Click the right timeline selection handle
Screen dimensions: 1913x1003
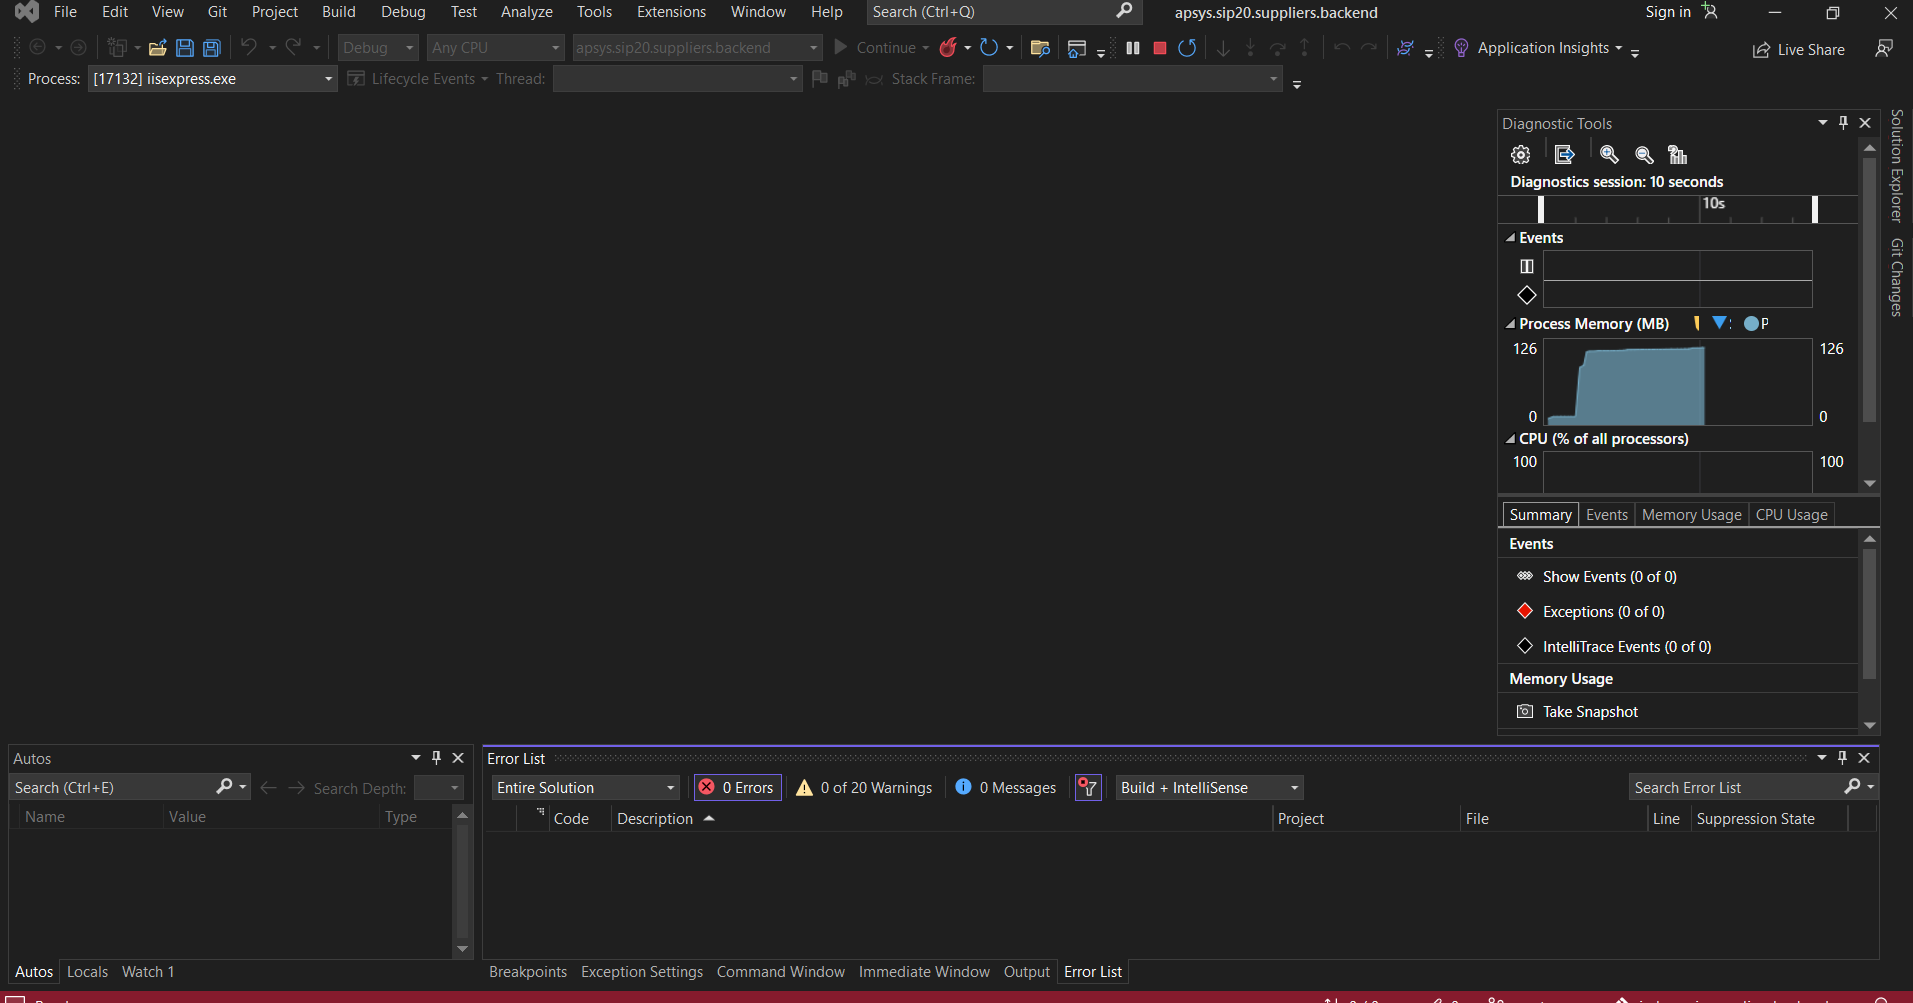pos(1815,209)
